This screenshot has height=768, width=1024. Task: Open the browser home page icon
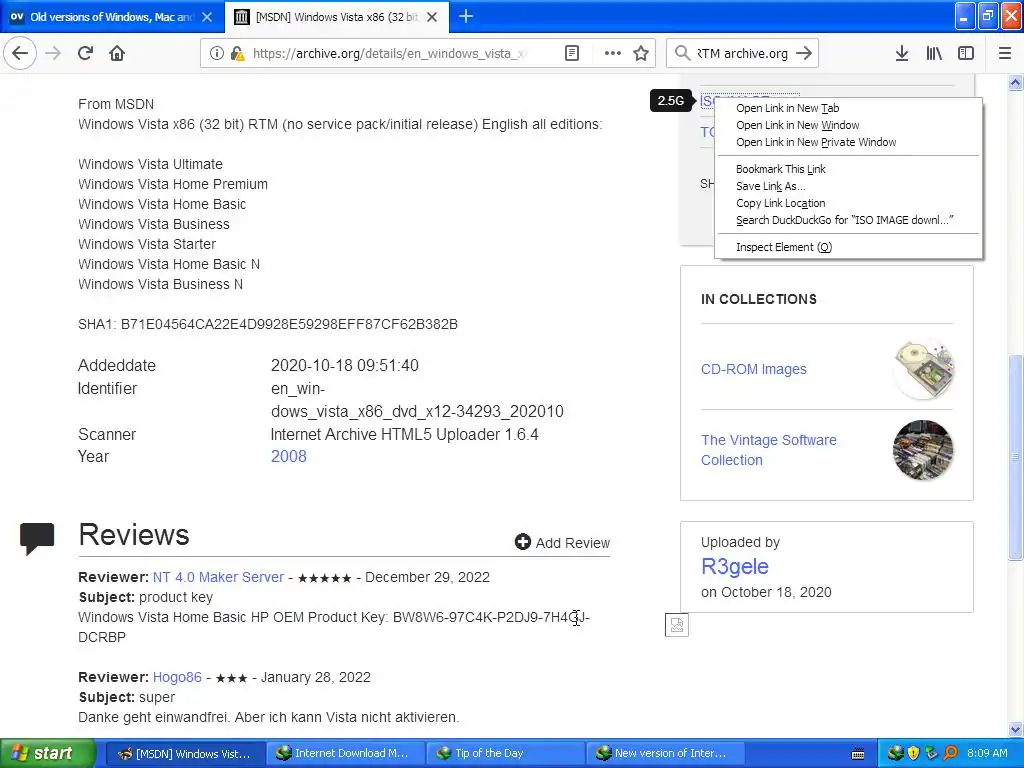point(117,53)
